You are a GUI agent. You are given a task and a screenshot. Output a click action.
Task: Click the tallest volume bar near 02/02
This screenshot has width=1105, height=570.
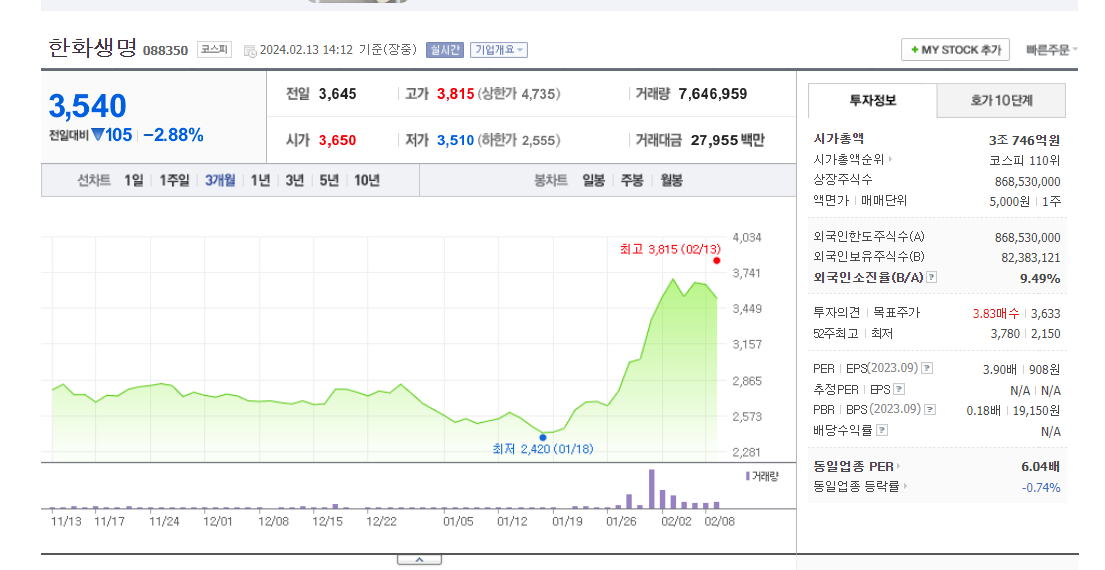[652, 489]
